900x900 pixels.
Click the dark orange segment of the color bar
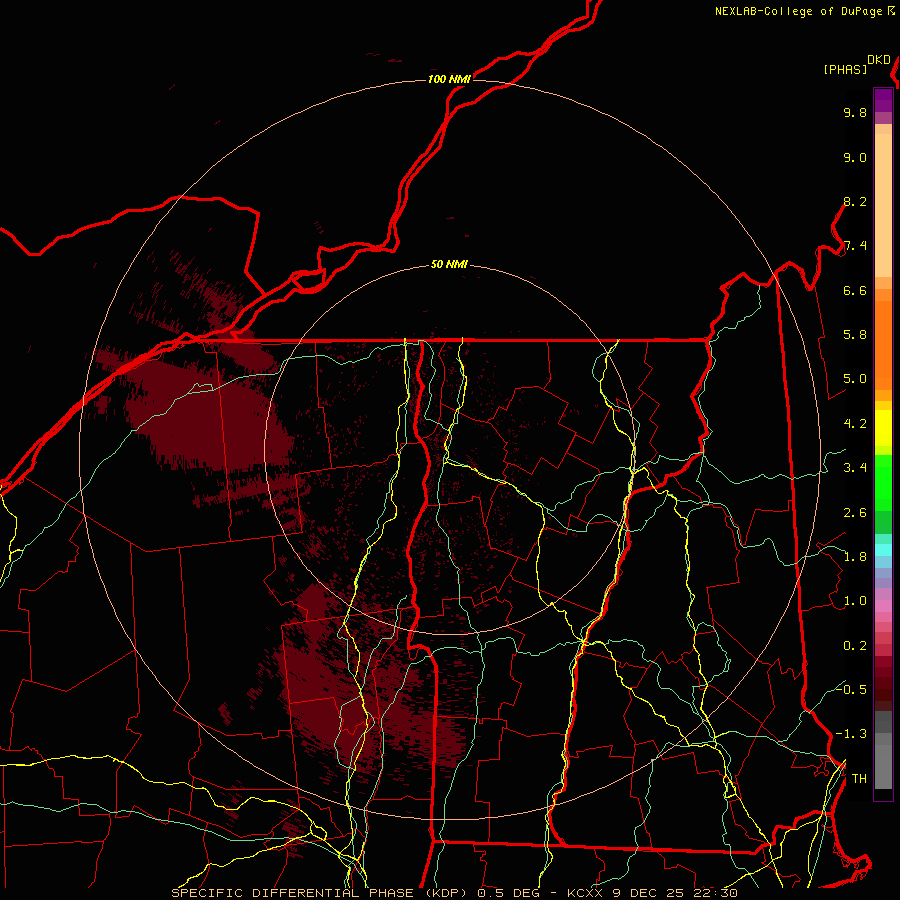pyautogui.click(x=883, y=344)
